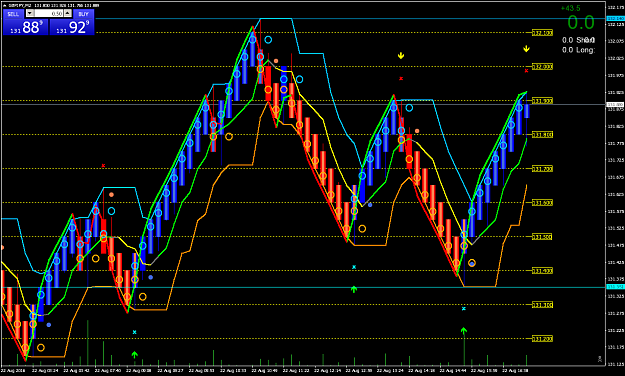The height and width of the screenshot is (376, 625).
Task: Click the 22 Aug 10:49 time axis label
Action: 264,370
